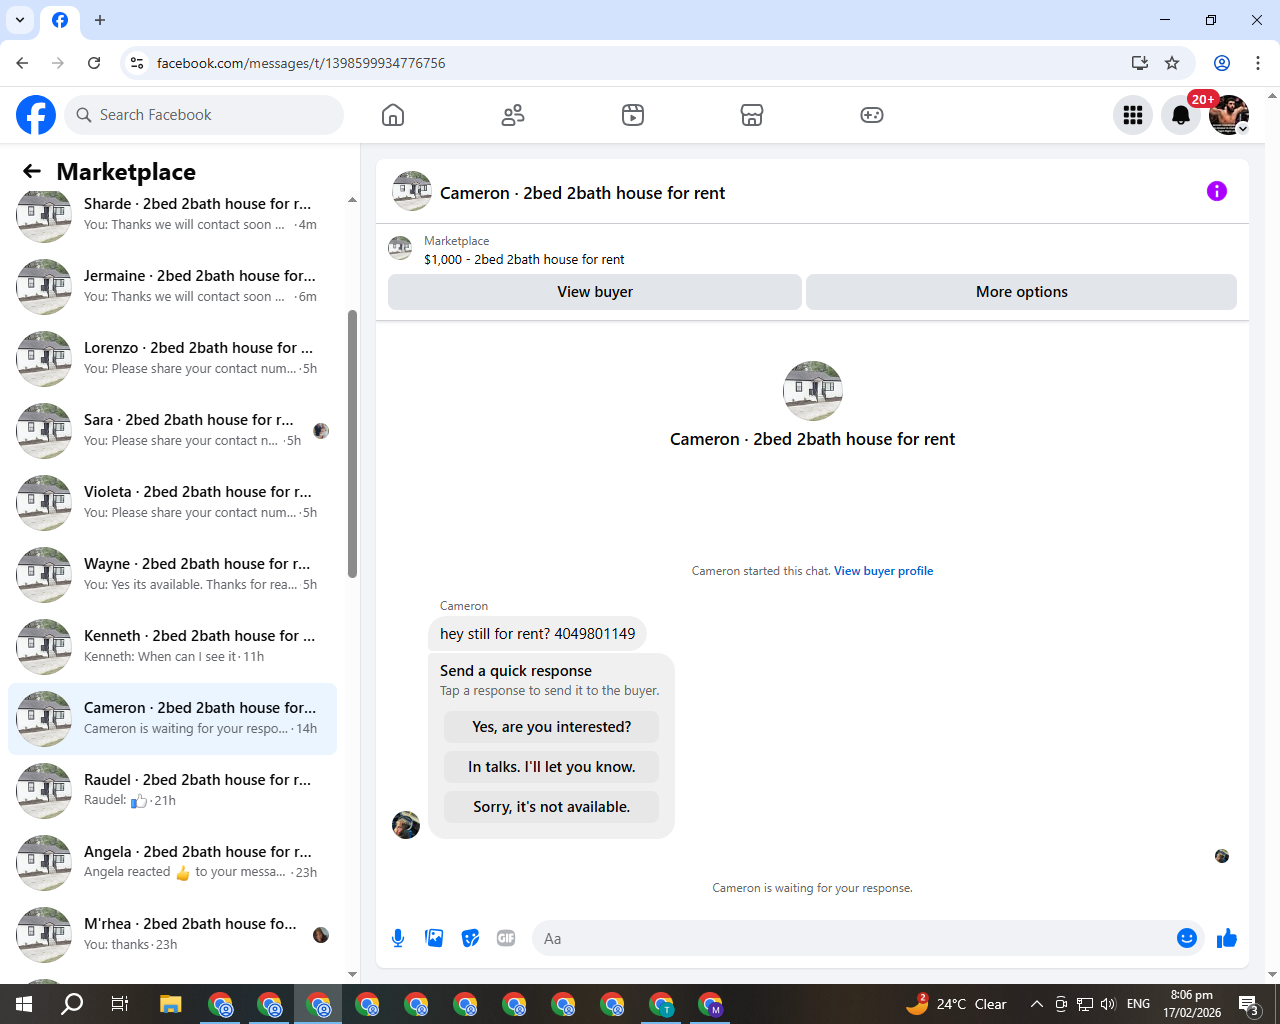Click the conversation list scroll down arrow

tap(352, 973)
